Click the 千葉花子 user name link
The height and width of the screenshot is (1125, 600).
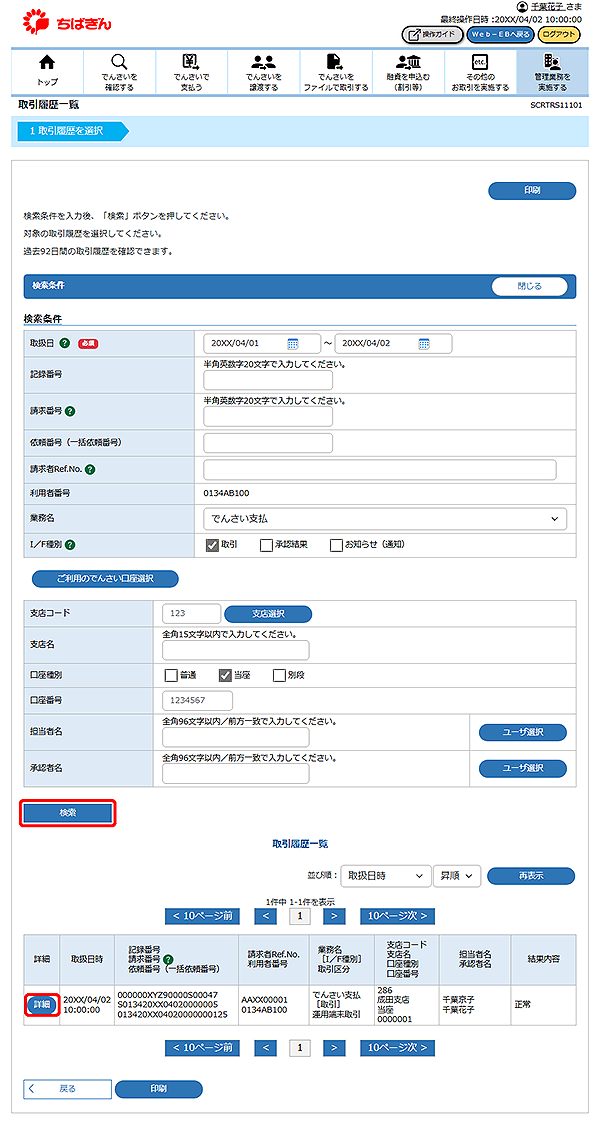tap(547, 6)
